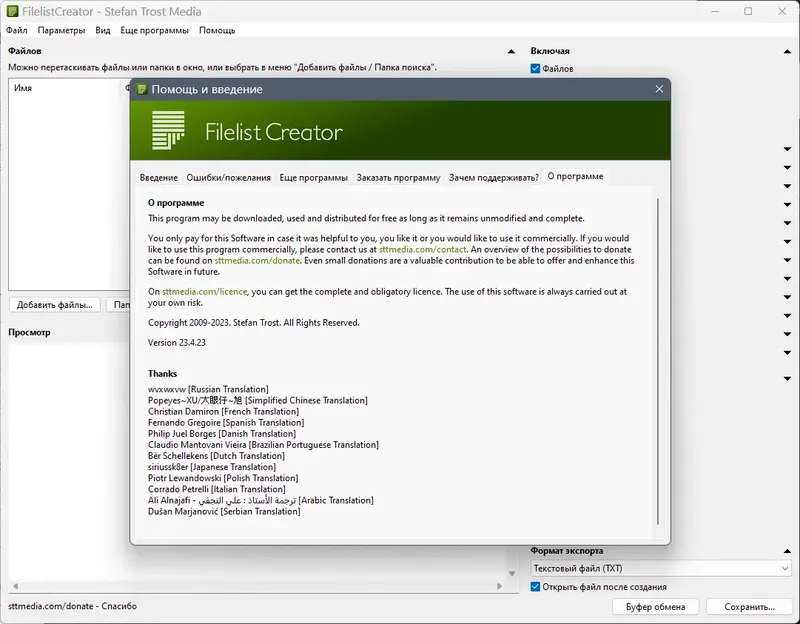Maximize the FilelistCreator window
Viewport: 800px width, 624px height.
(748, 11)
